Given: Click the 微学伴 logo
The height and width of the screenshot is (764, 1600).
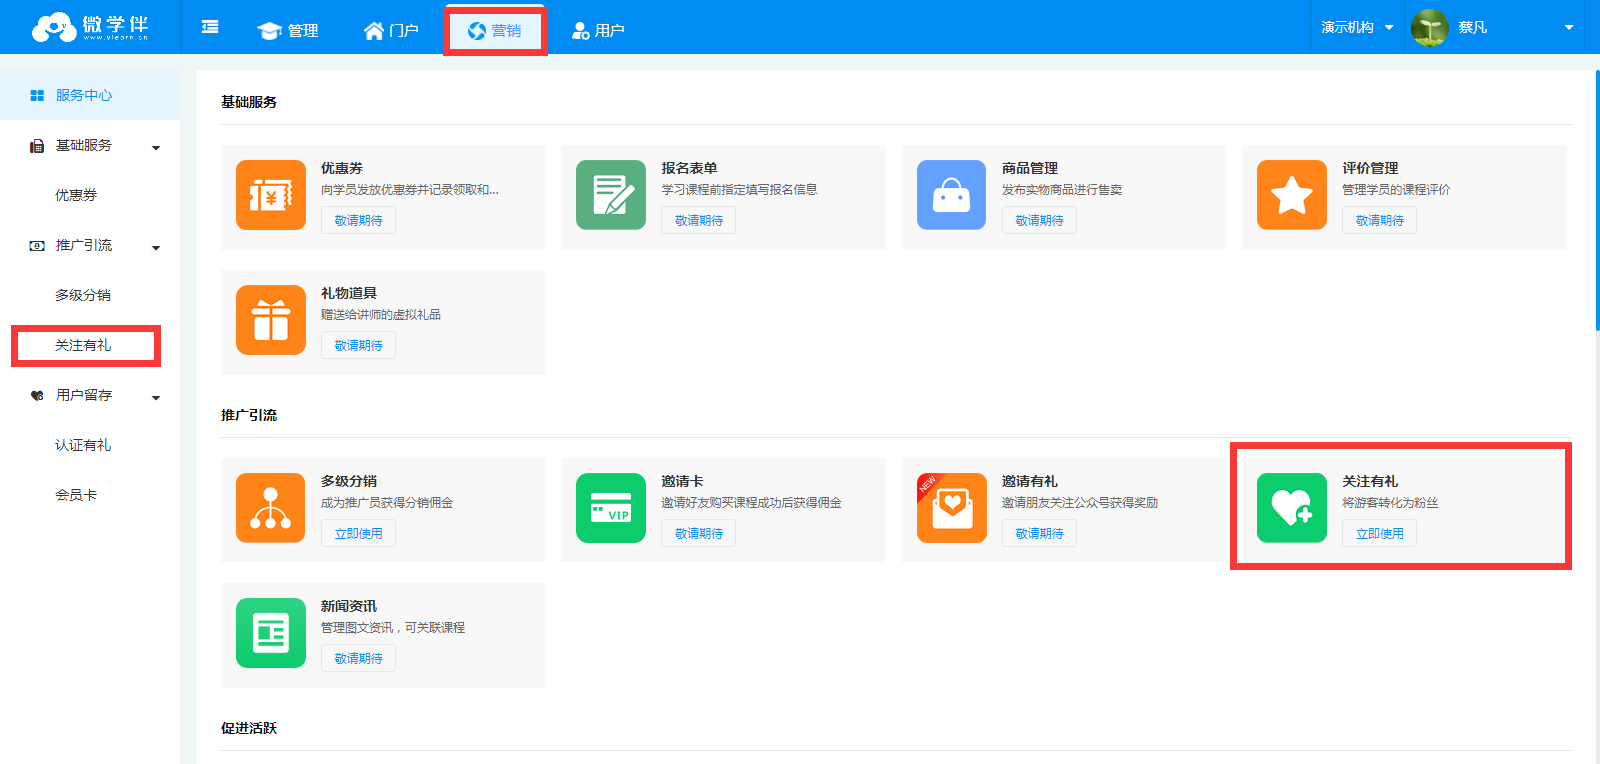Looking at the screenshot, I should [x=90, y=27].
